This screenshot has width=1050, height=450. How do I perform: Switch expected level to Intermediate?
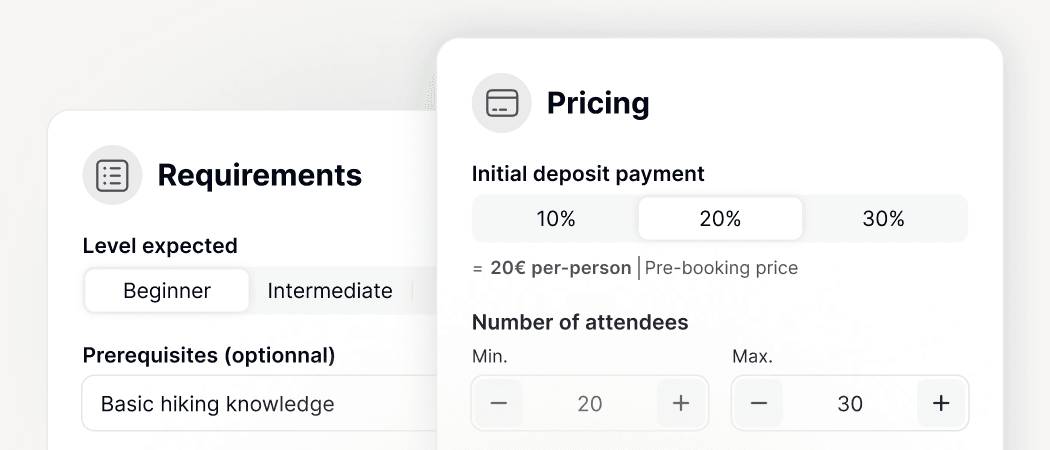[x=330, y=291]
